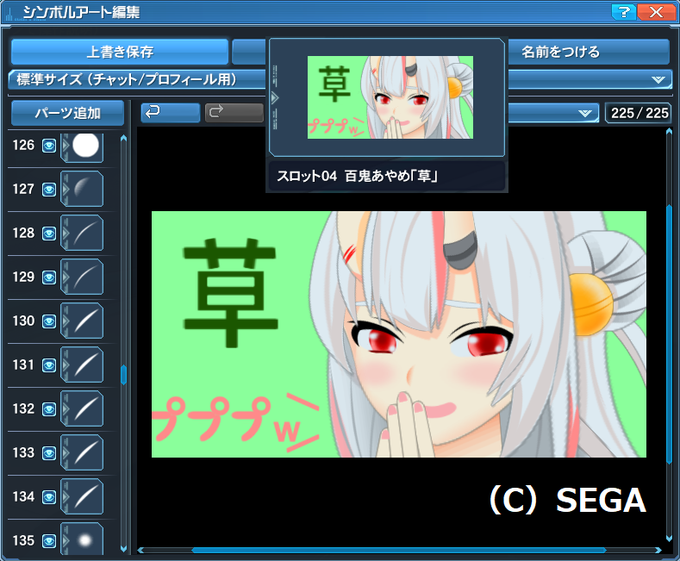680x561 pixels.
Task: Click layer number 126 label
Action: (x=23, y=145)
